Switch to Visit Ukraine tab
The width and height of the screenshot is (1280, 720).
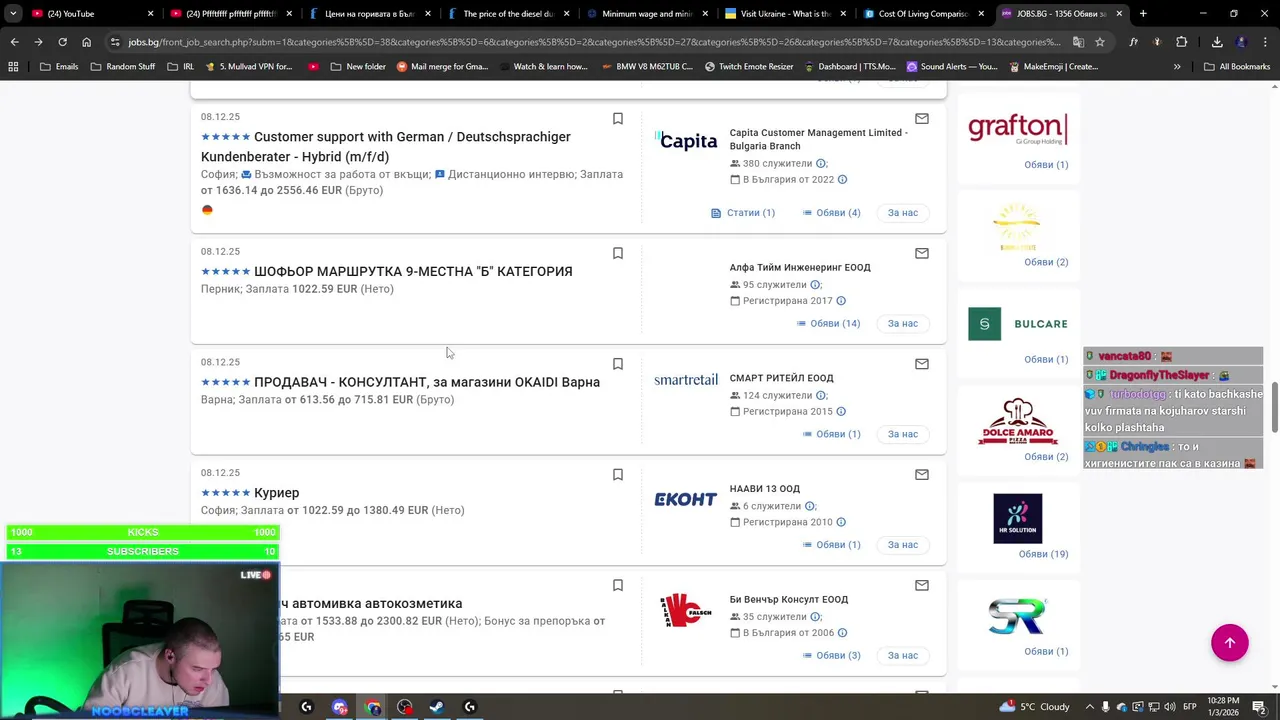[784, 14]
